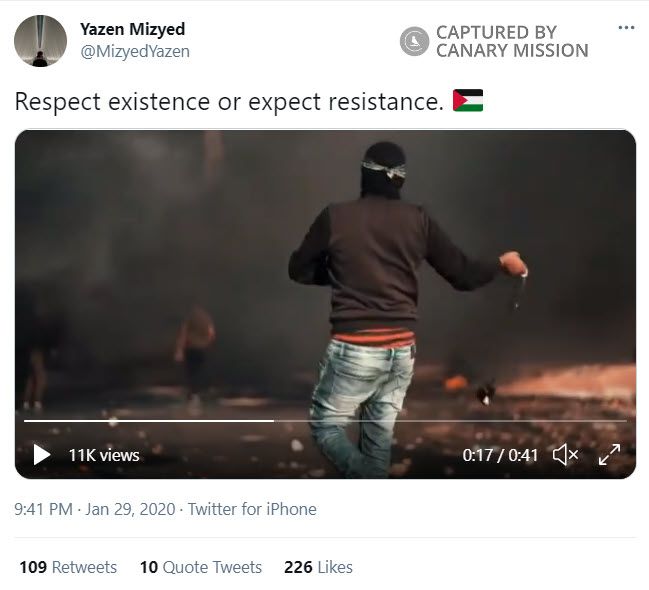Image resolution: width=649 pixels, height=590 pixels.
Task: Click the 11K views counter
Action: tap(104, 455)
